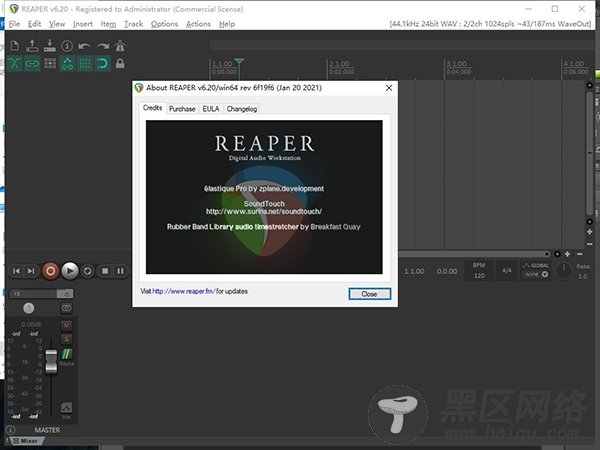Open the GLOBAL automation override dropdown
600x450 pixels.
(536, 271)
